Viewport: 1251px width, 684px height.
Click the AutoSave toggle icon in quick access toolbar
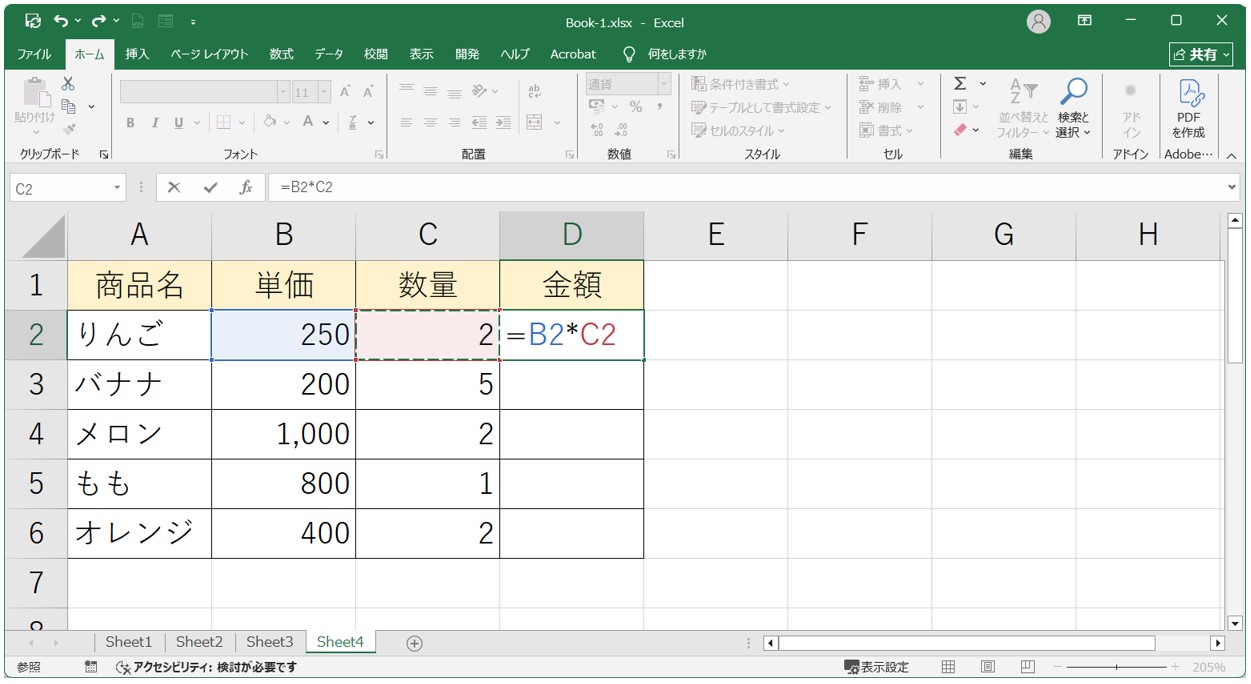[33, 20]
